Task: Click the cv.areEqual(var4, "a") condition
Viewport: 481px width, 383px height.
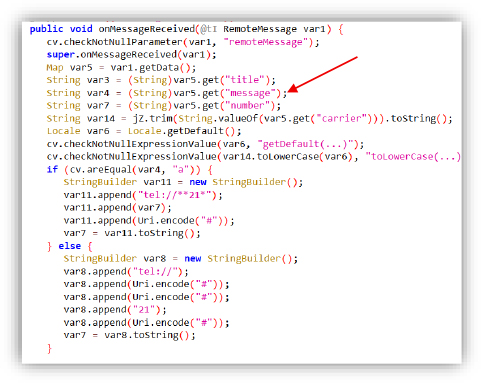Action: coord(132,169)
